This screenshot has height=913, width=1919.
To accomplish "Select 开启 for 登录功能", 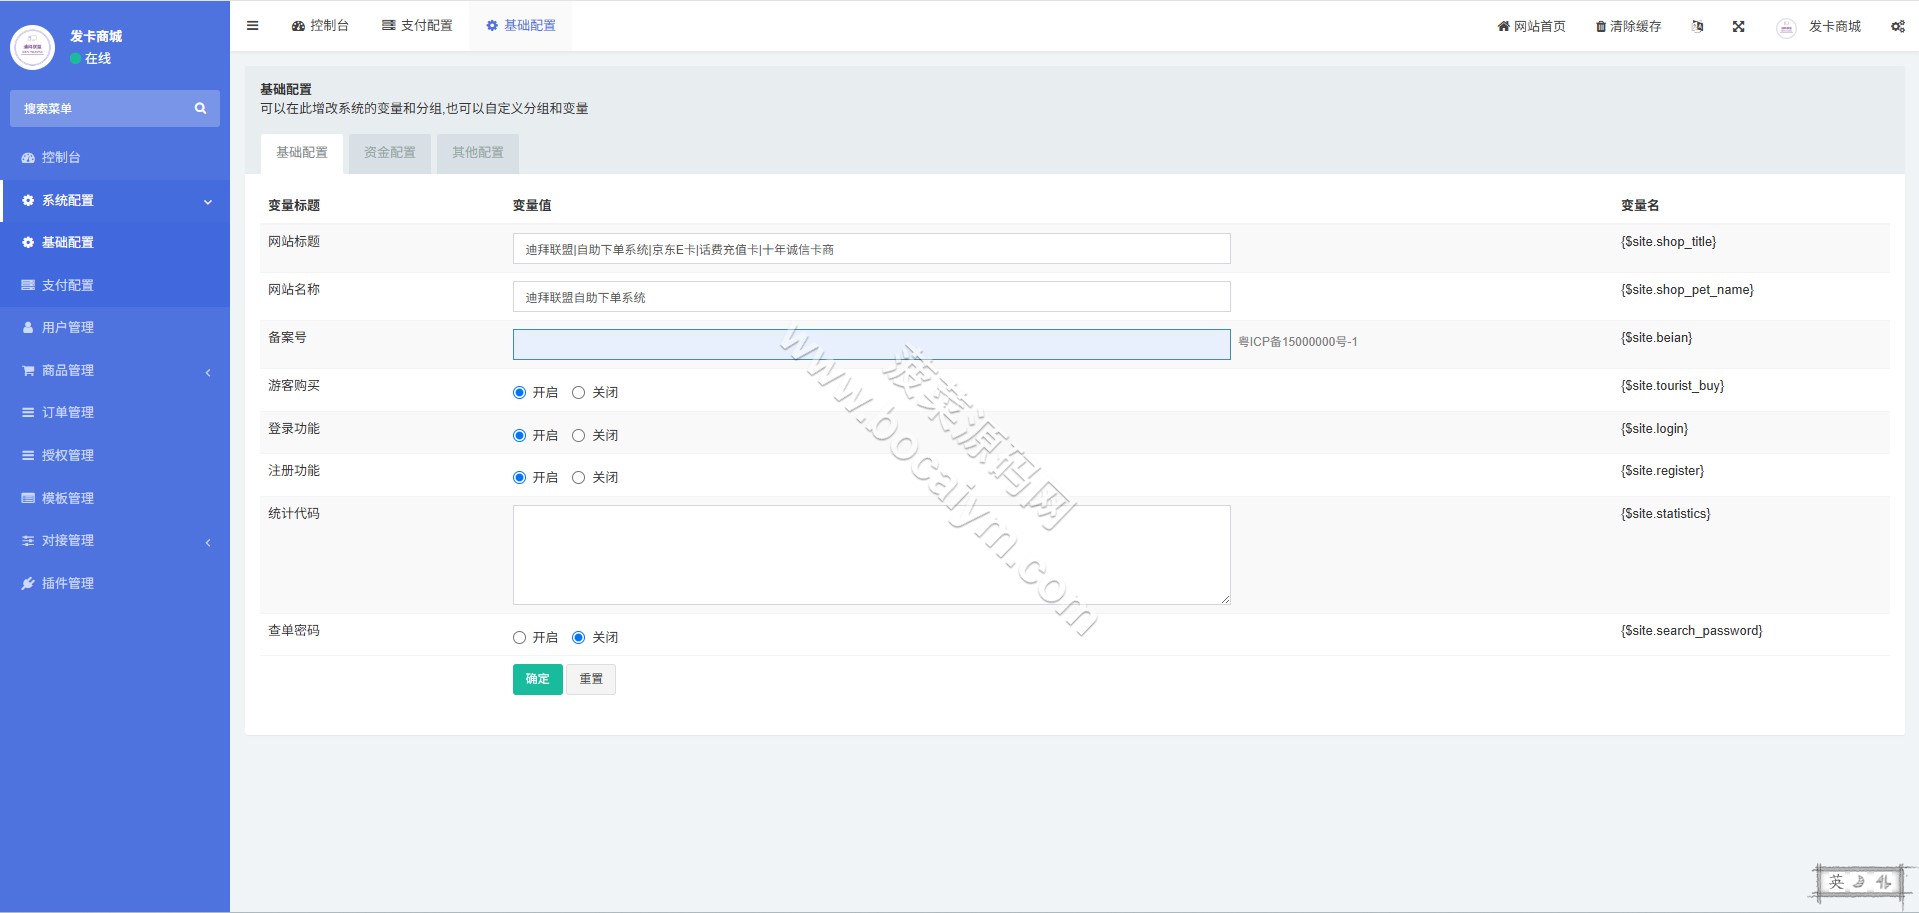I will coord(519,436).
